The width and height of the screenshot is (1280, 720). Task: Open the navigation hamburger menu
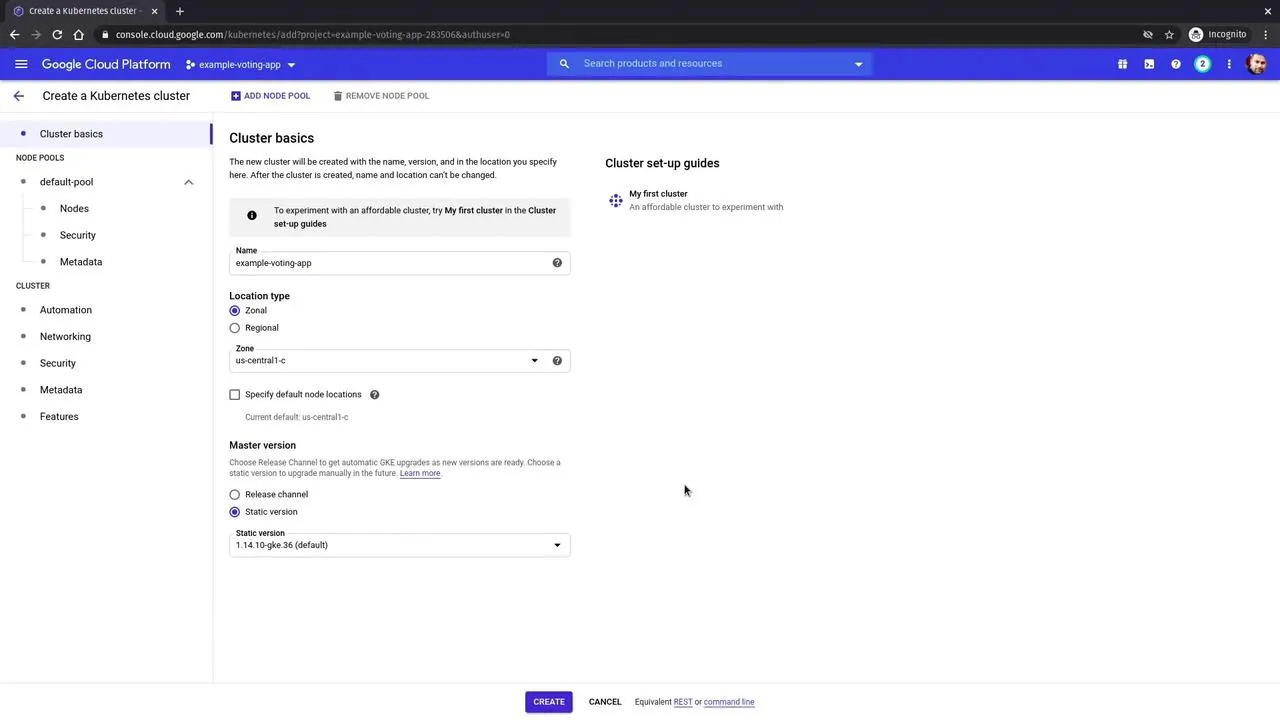coord(21,63)
